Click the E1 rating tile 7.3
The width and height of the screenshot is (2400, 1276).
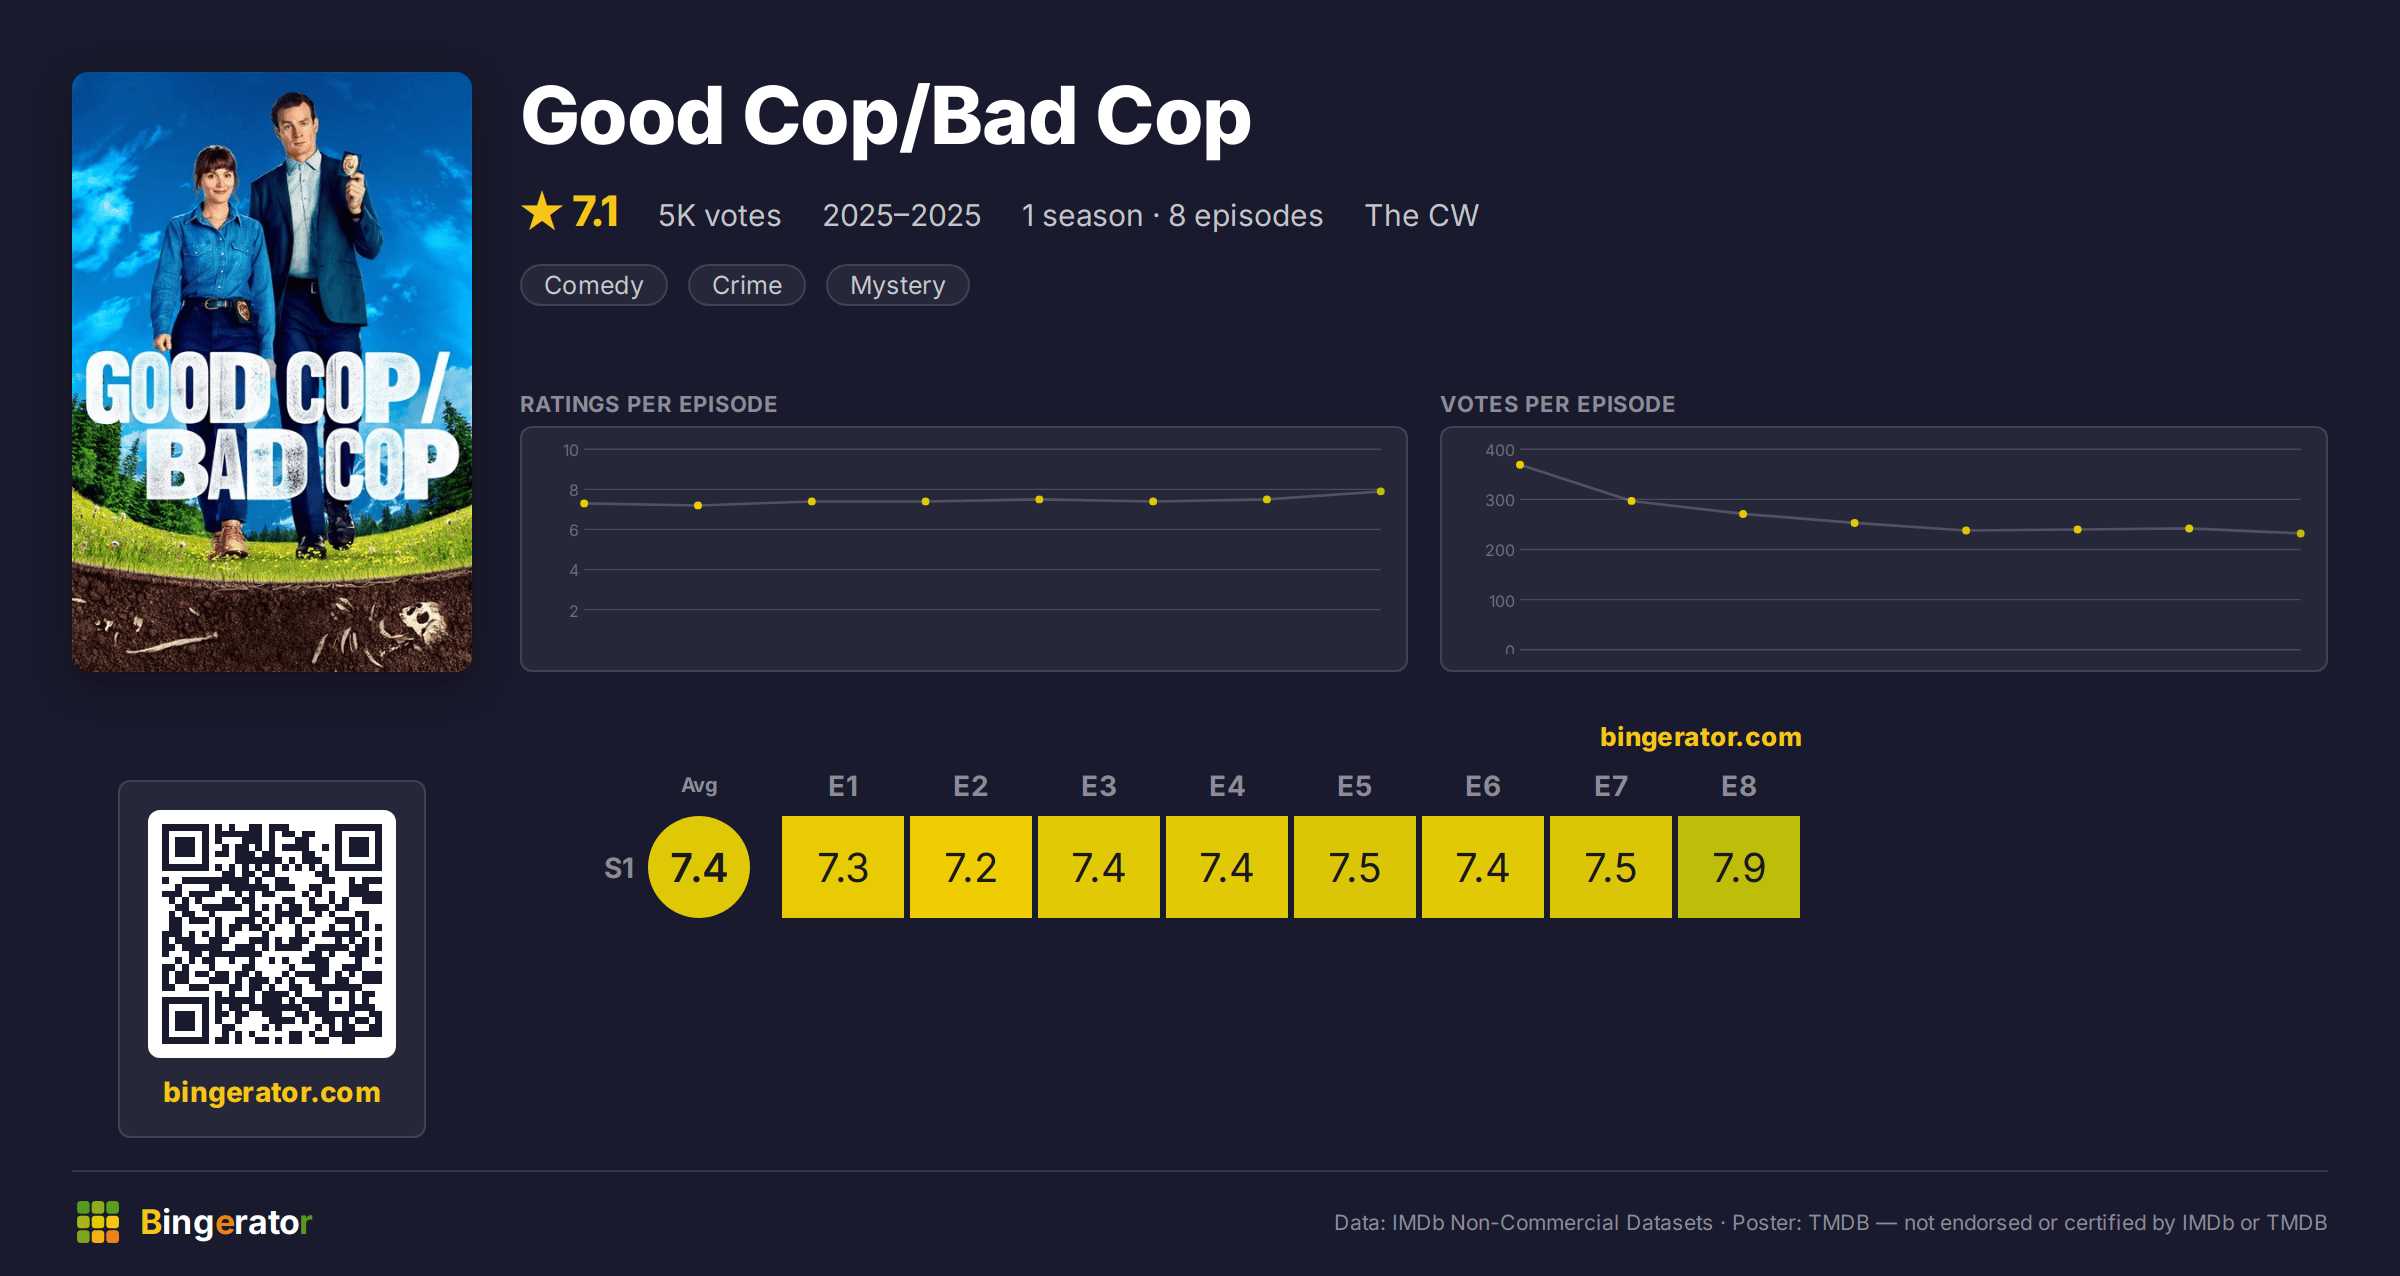(843, 867)
